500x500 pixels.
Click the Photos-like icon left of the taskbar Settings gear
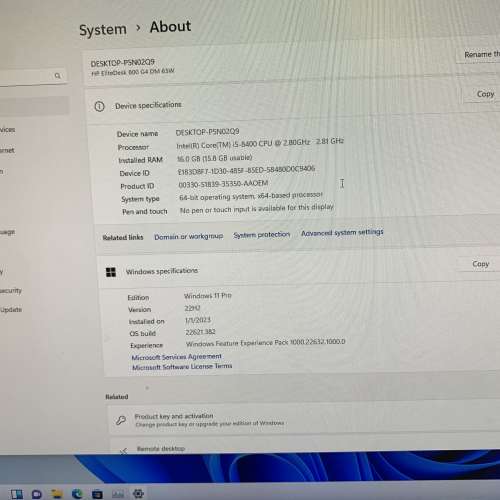click(118, 494)
